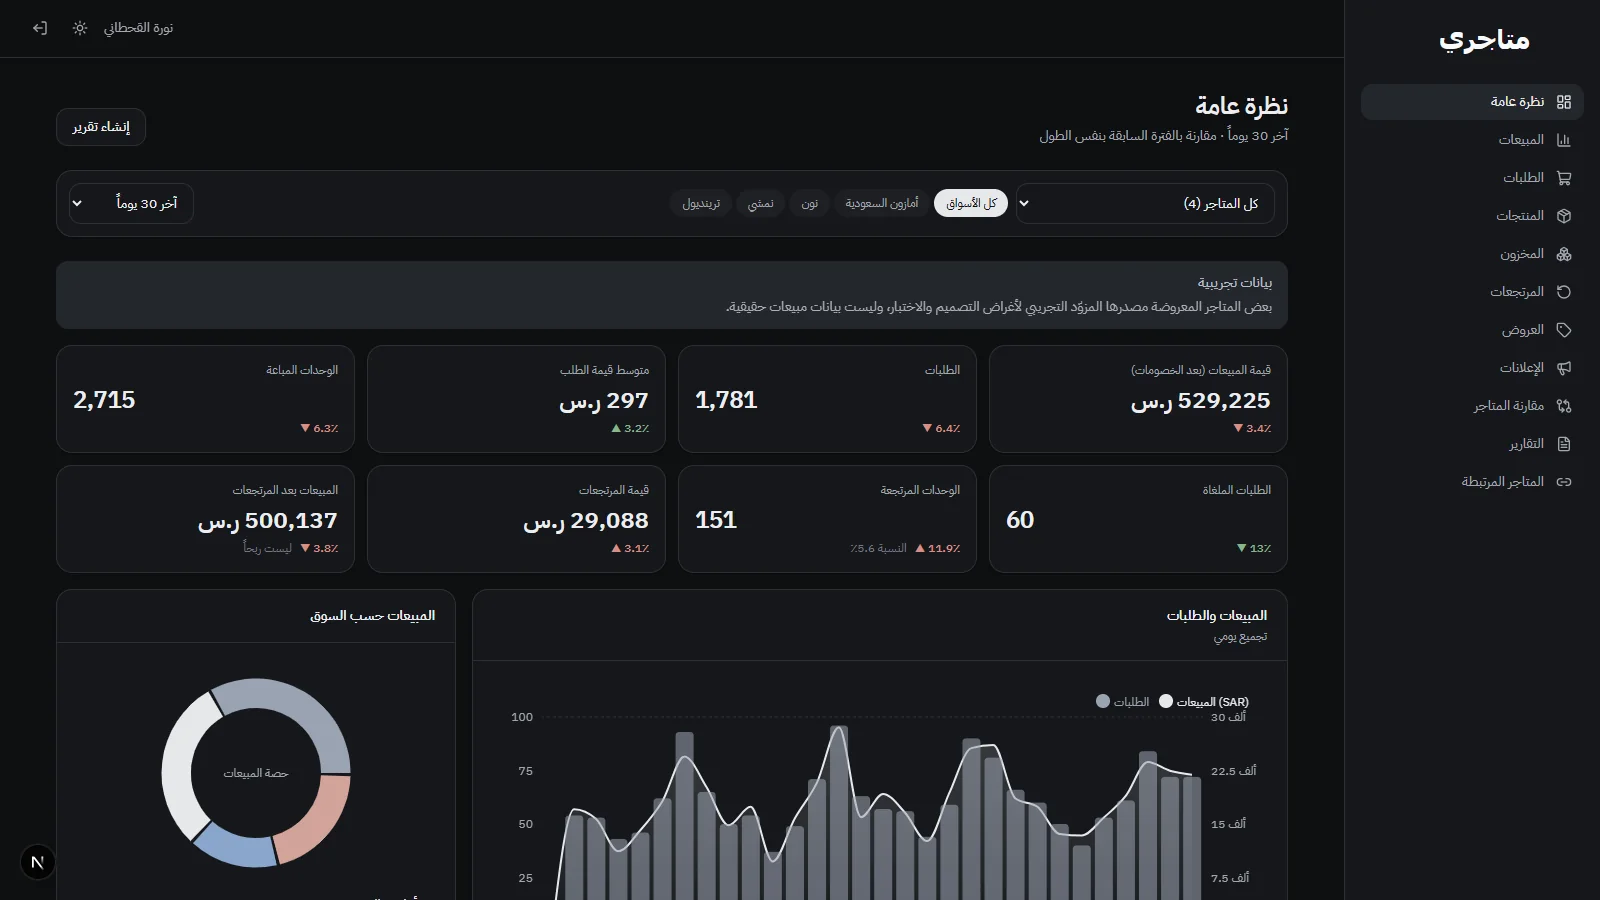The image size is (1600, 900).
Task: Click the user name نورة القحطاني
Action: (138, 28)
